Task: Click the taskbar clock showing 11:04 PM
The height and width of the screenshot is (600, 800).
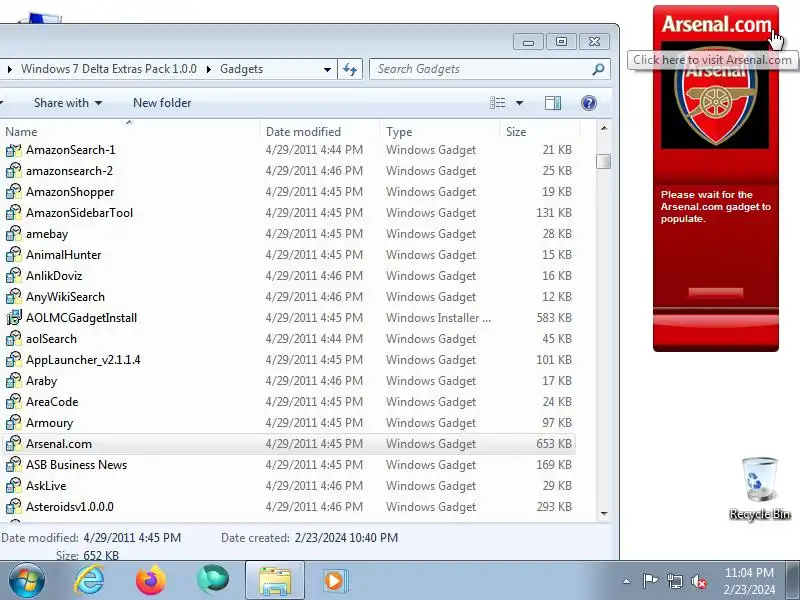Action: pyautogui.click(x=749, y=581)
